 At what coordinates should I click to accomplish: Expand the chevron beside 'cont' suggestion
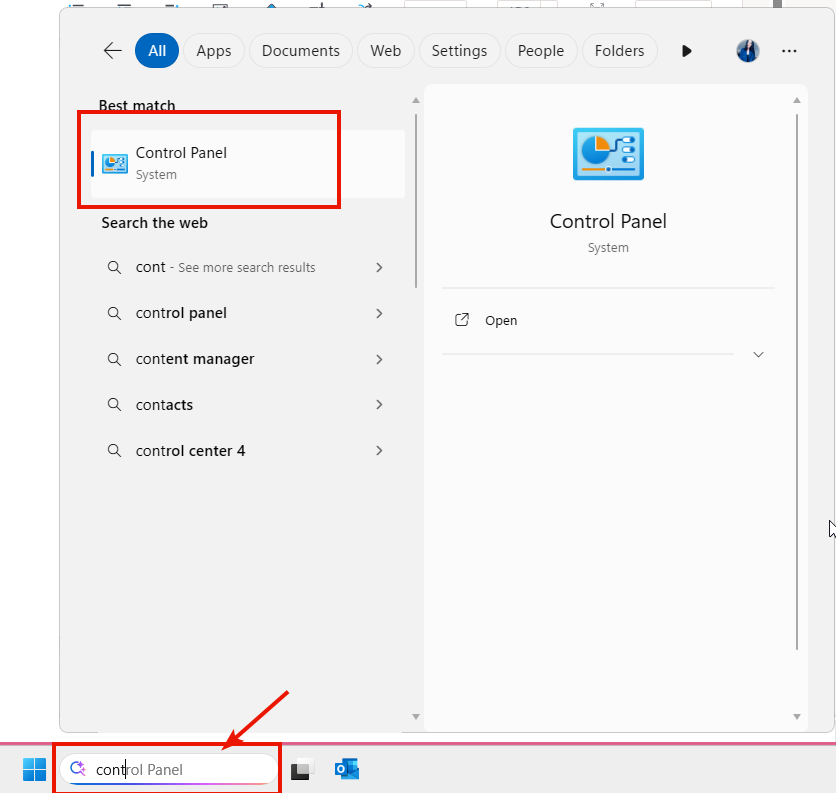379,267
